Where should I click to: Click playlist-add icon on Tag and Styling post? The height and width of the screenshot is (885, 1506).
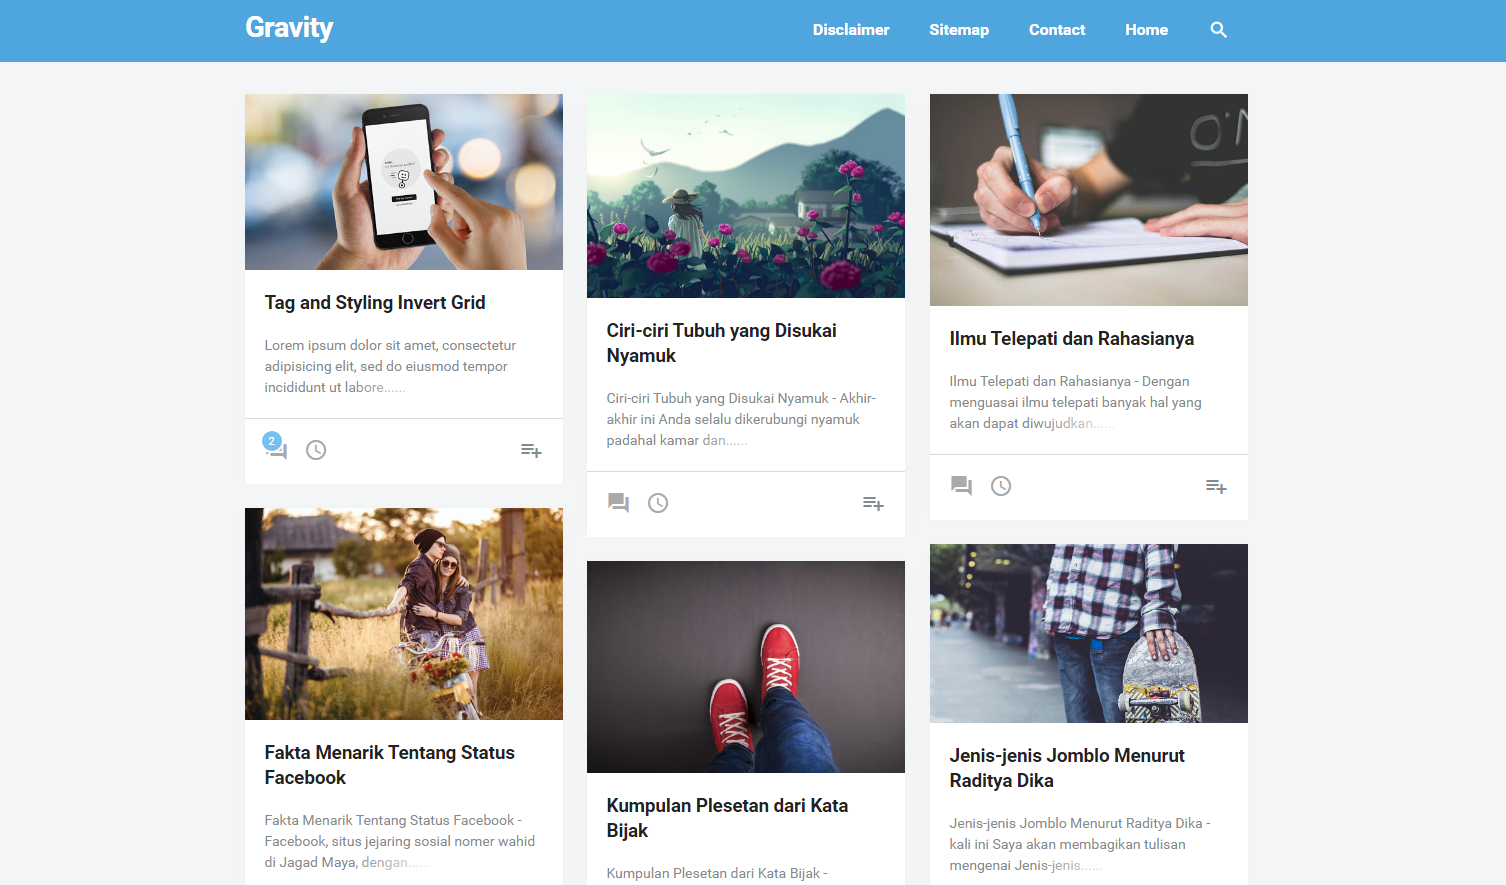531,451
